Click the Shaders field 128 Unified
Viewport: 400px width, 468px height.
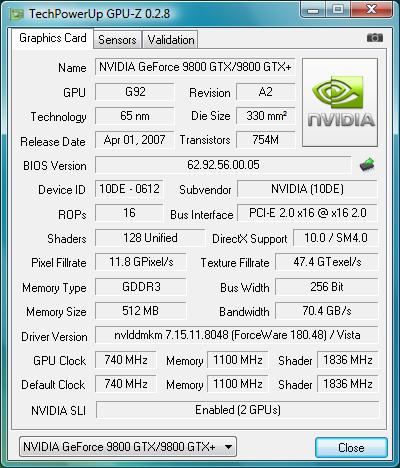[150, 238]
